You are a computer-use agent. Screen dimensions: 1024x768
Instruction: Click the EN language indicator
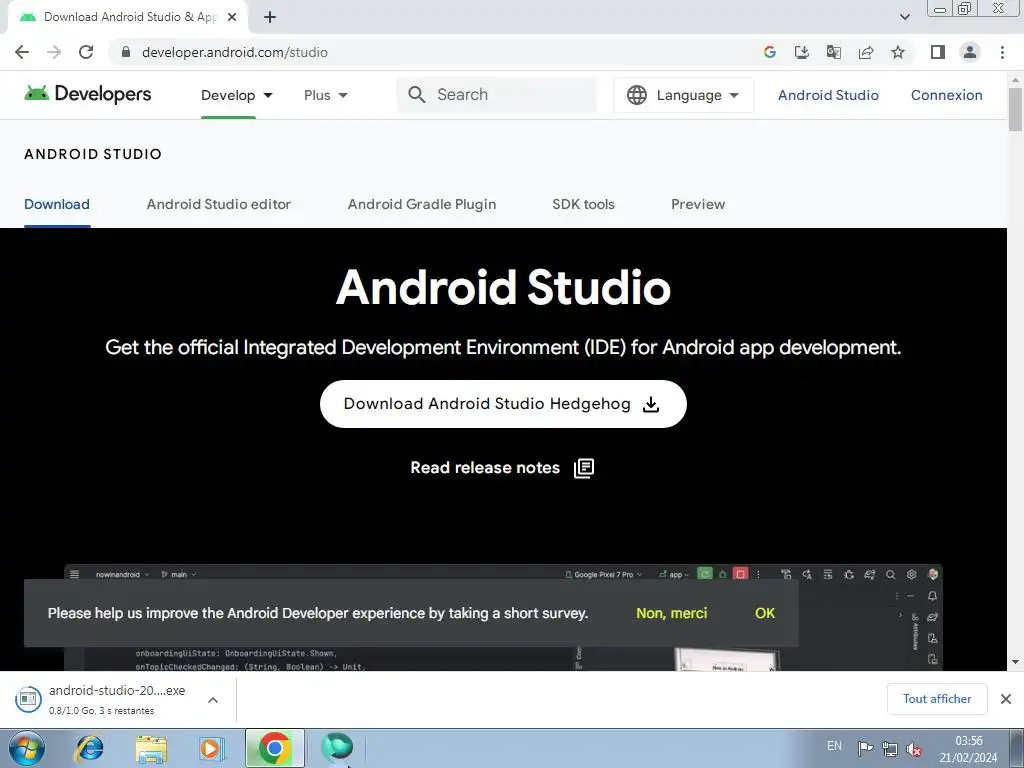tap(834, 746)
